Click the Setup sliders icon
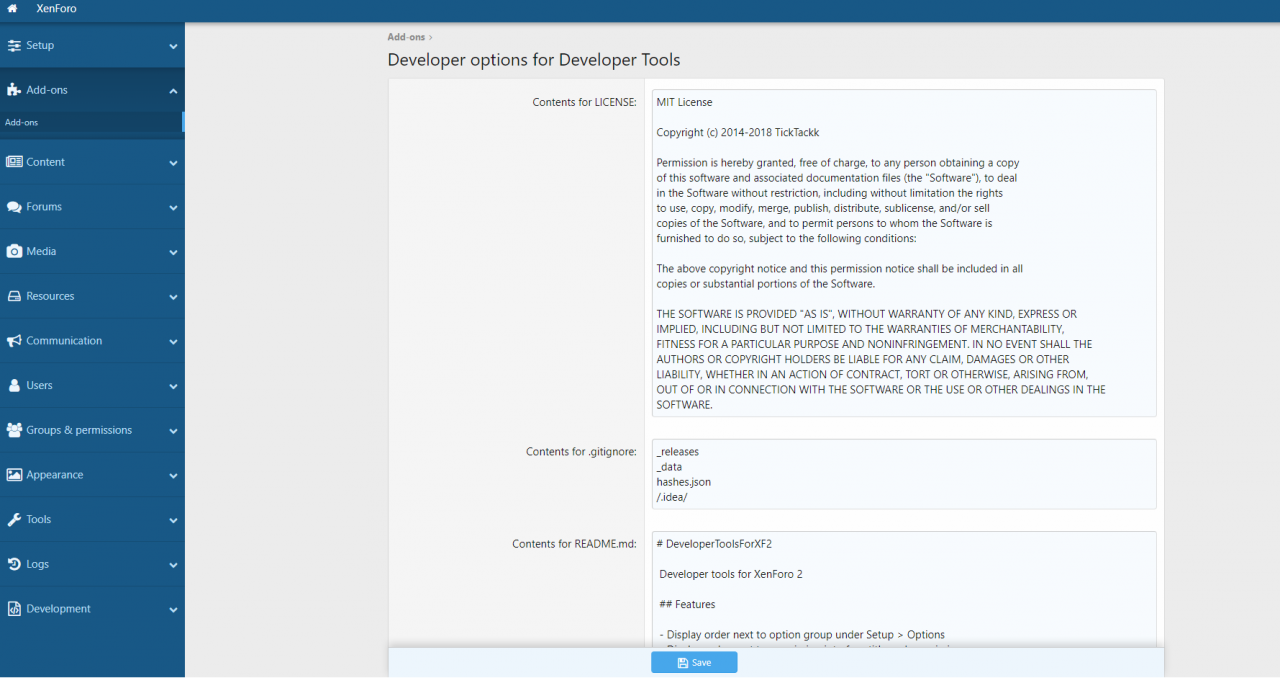1280x678 pixels. 14,46
